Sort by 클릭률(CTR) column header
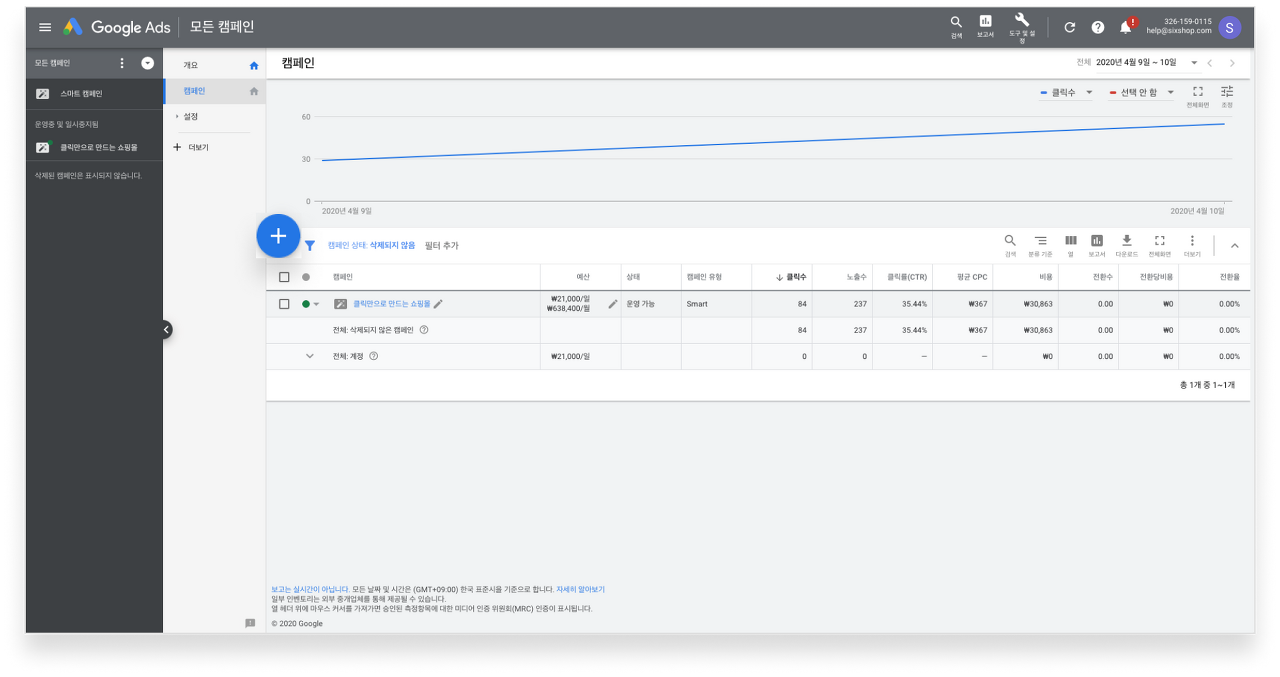This screenshot has height=677, width=1280. click(x=907, y=277)
